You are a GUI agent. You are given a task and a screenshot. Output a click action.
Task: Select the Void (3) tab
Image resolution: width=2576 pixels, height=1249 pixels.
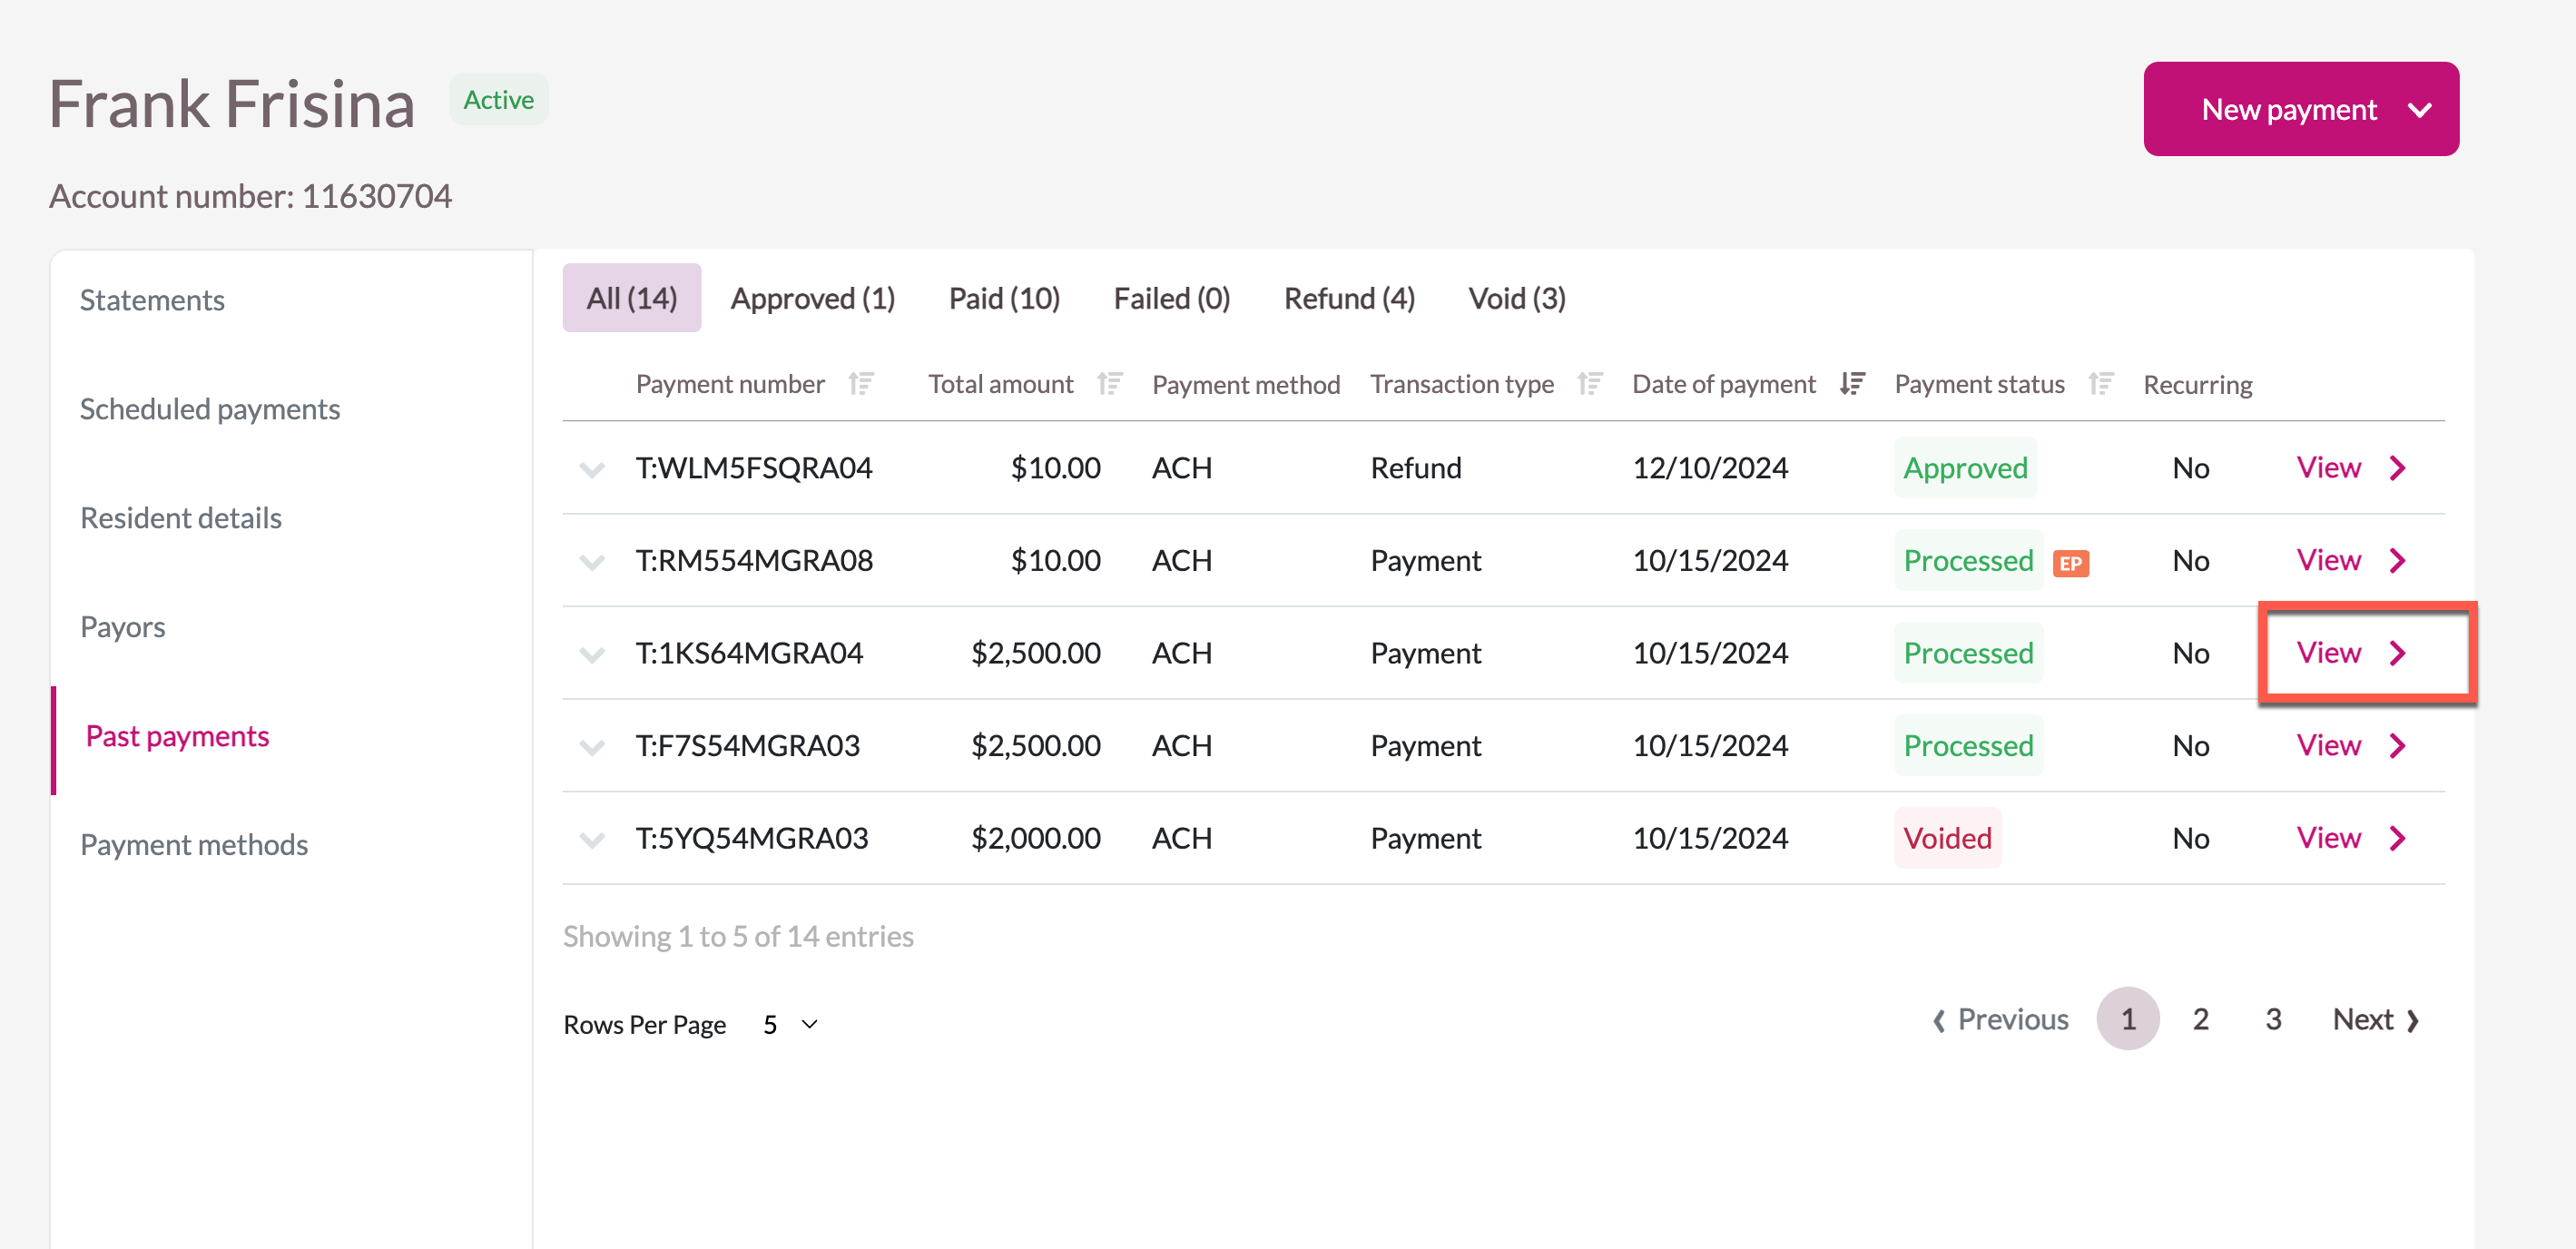(1516, 298)
